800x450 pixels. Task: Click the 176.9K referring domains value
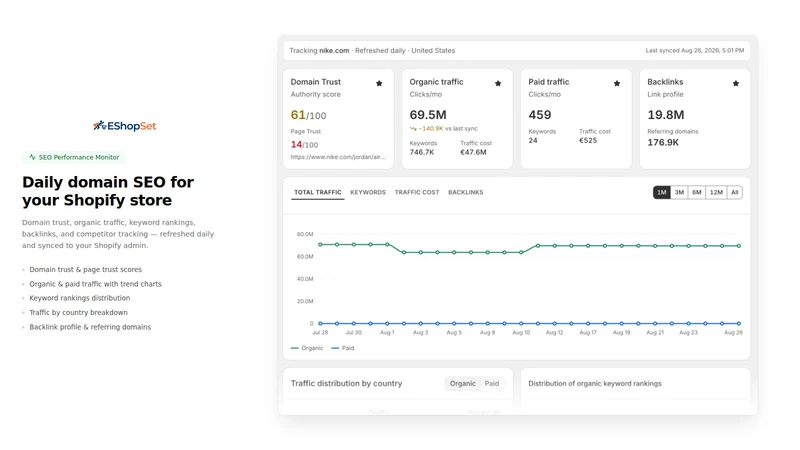click(663, 142)
